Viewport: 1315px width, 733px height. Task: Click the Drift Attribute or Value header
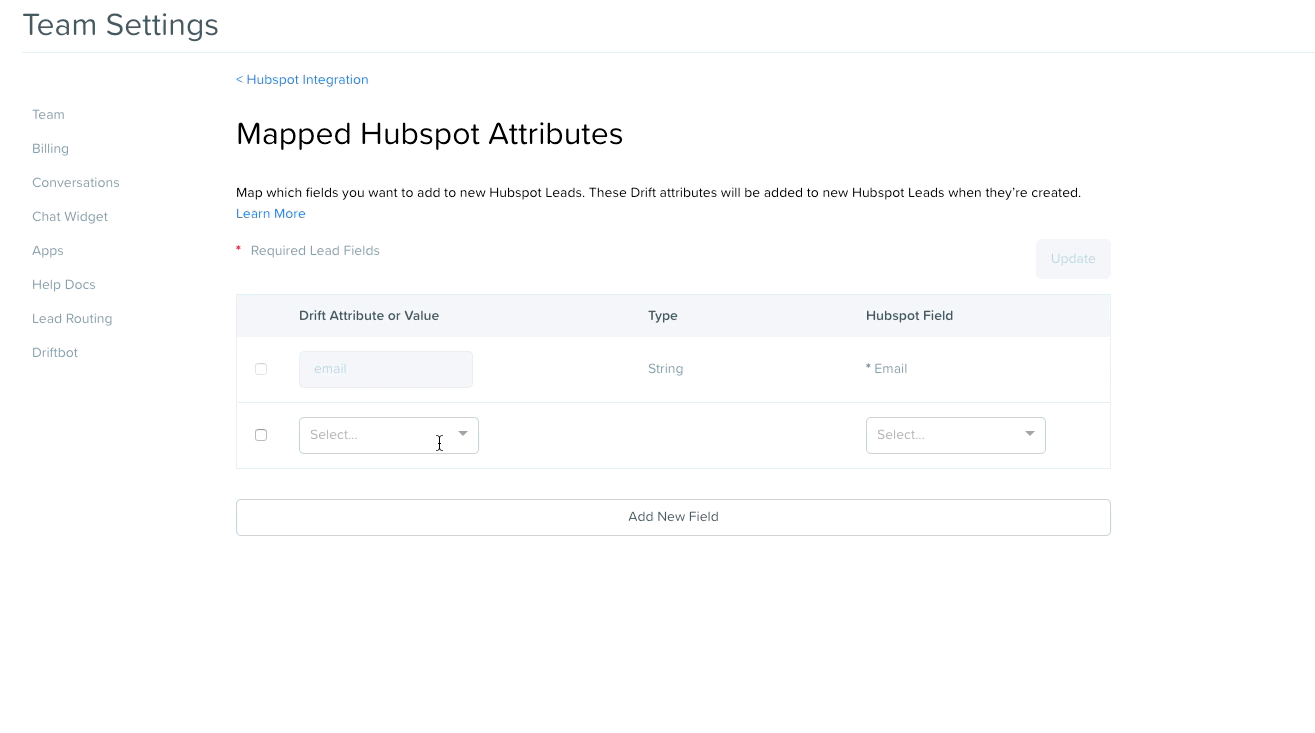tap(369, 316)
